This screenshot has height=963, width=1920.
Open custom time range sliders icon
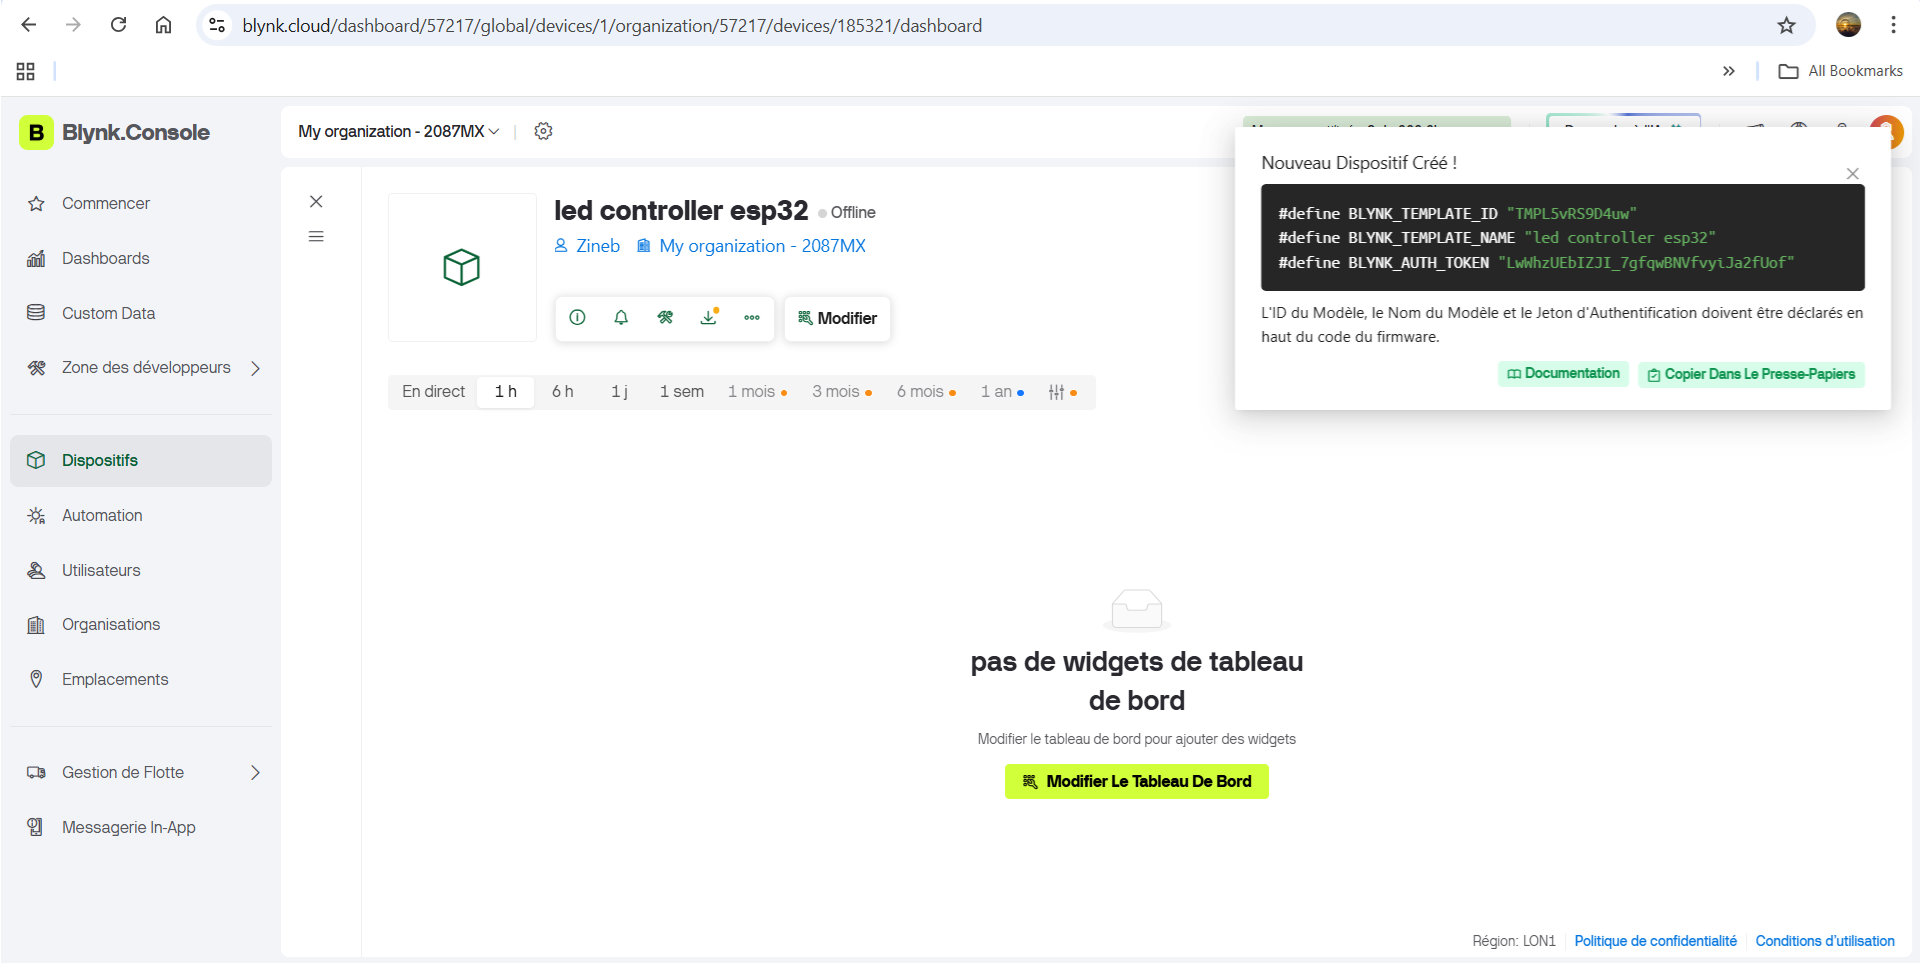point(1062,392)
